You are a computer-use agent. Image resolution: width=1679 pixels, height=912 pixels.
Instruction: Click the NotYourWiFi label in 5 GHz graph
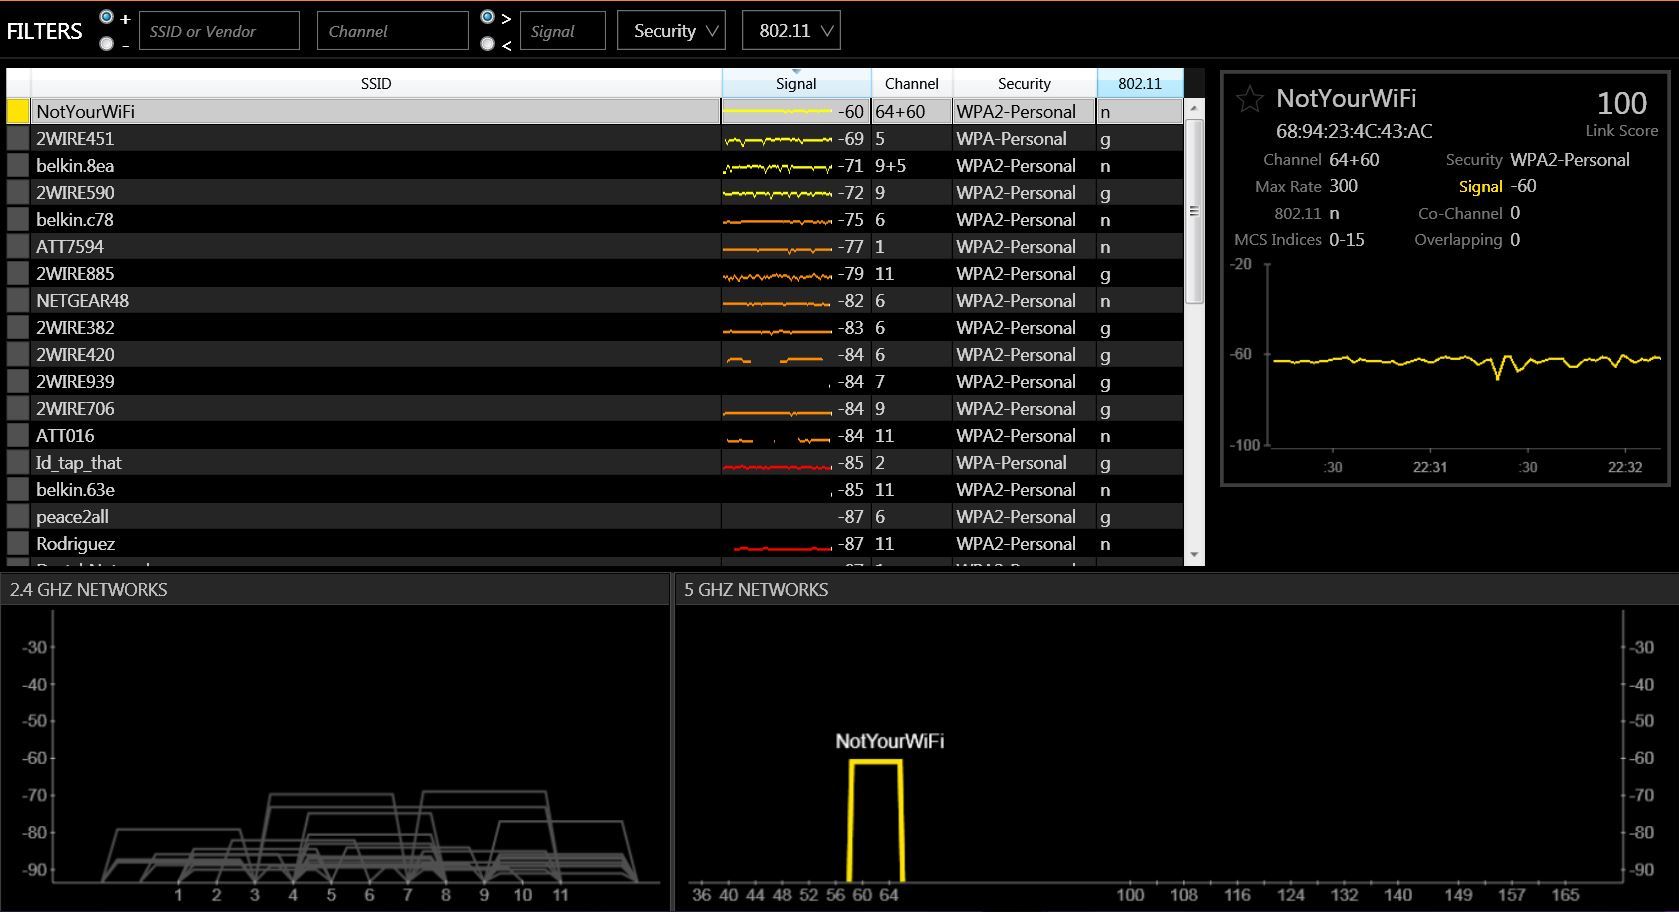coord(889,741)
